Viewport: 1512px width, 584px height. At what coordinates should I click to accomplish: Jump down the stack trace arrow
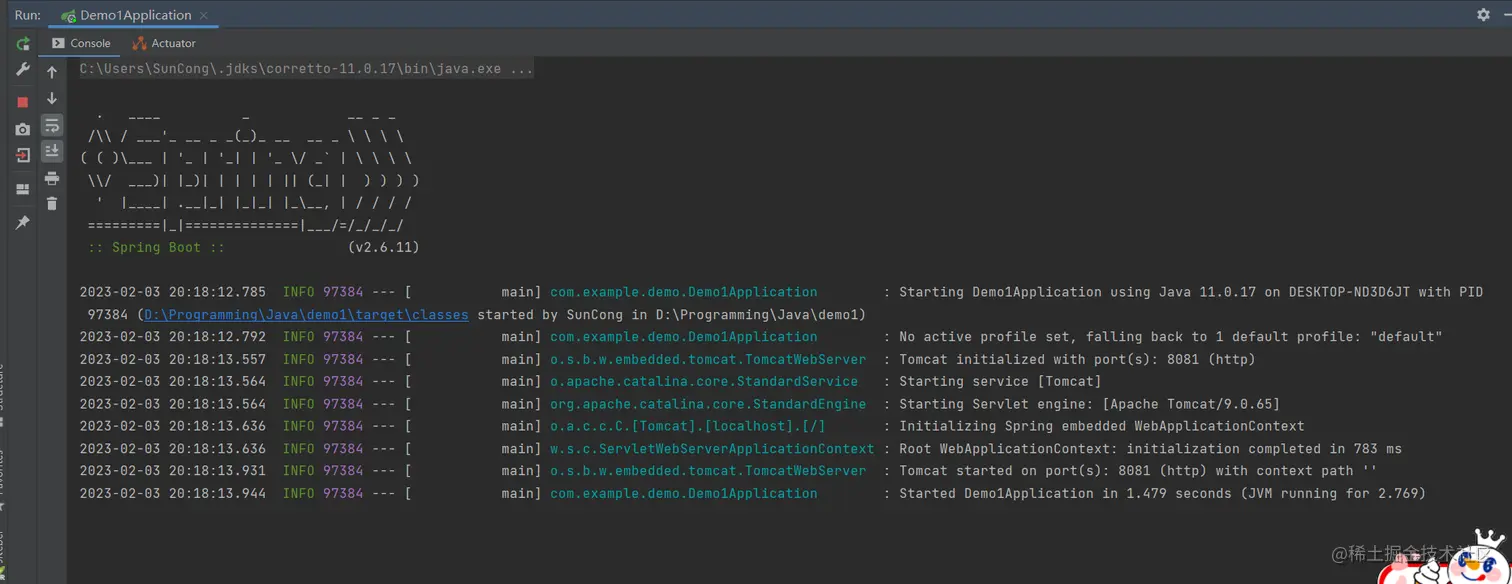tap(52, 99)
